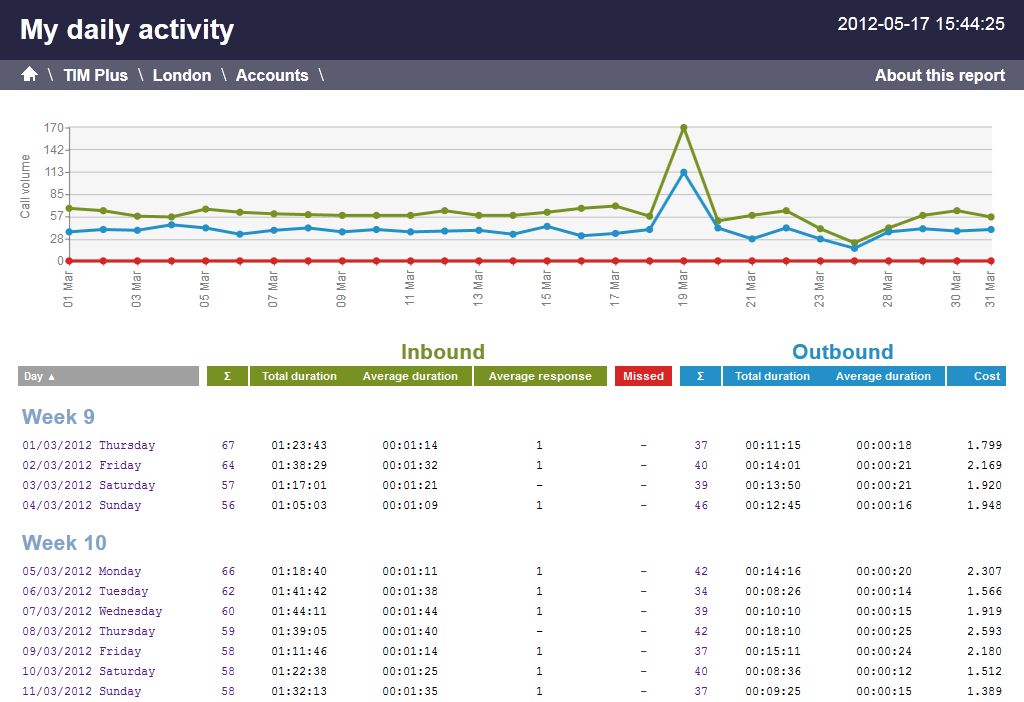Click the 19 Mar peak on blue line
The image size is (1024, 702).
point(683,172)
